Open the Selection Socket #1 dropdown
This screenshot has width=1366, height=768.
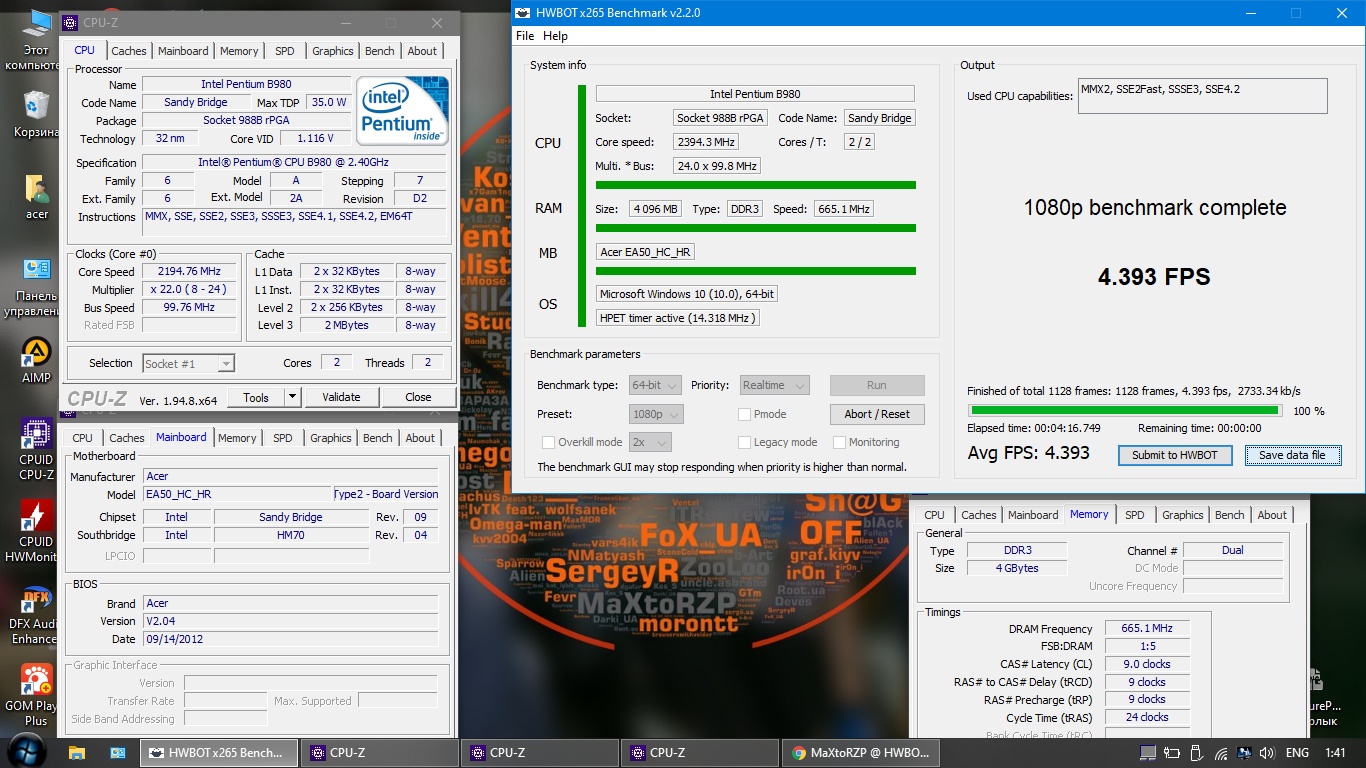click(x=188, y=364)
